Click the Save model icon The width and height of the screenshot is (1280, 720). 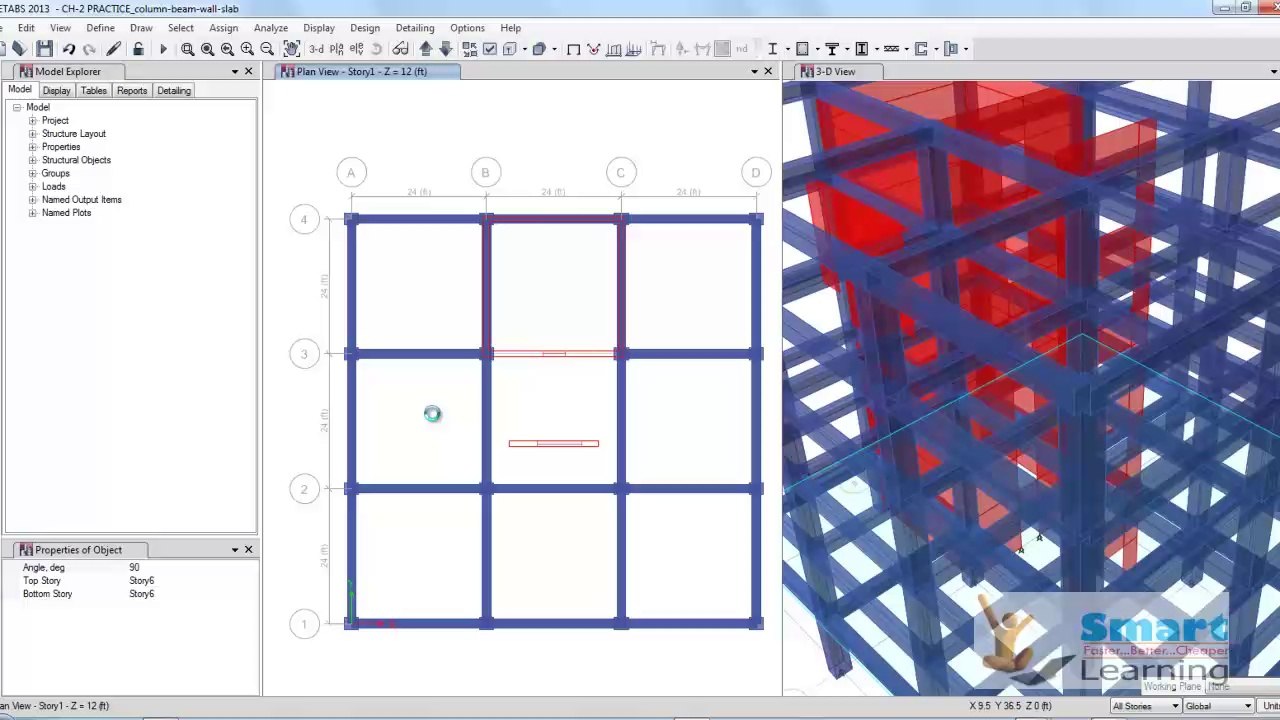coord(44,49)
